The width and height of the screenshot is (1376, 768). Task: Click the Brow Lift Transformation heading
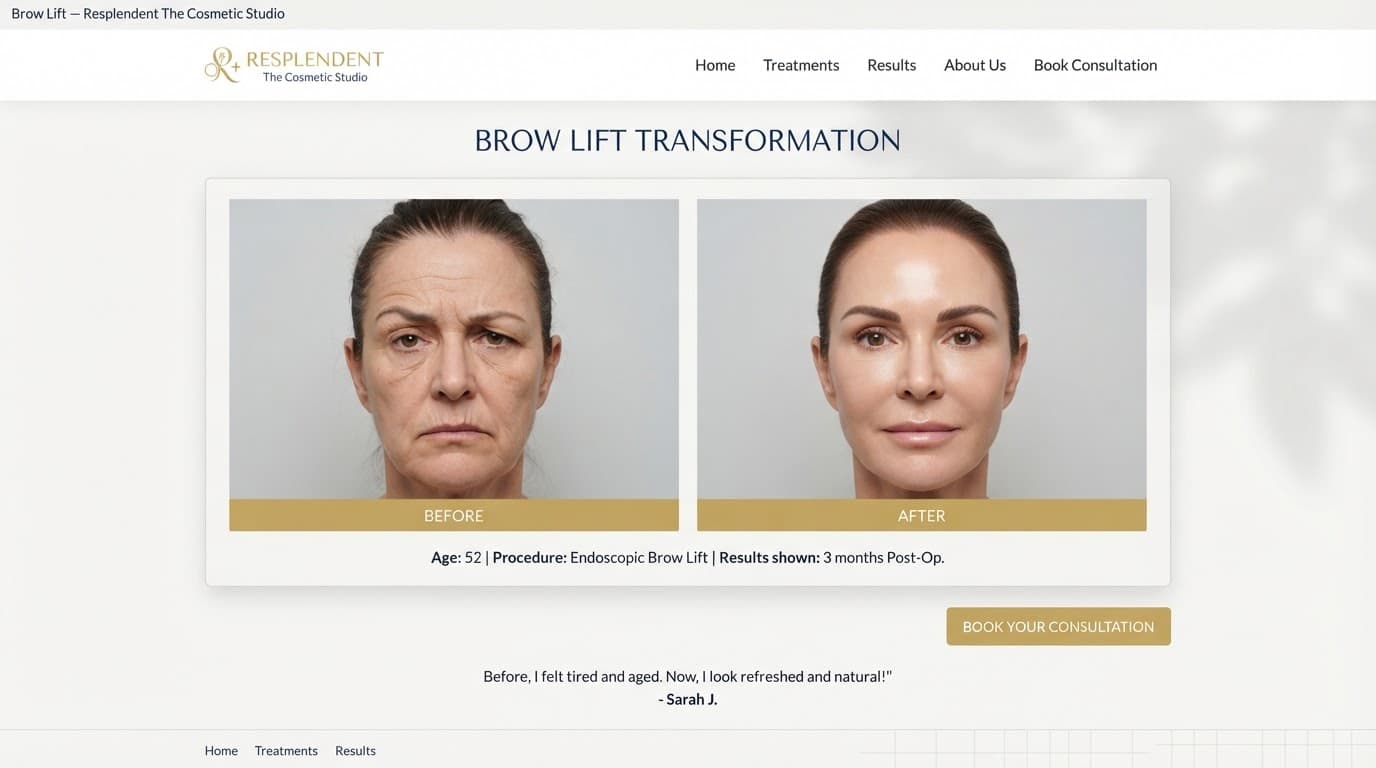click(x=688, y=141)
